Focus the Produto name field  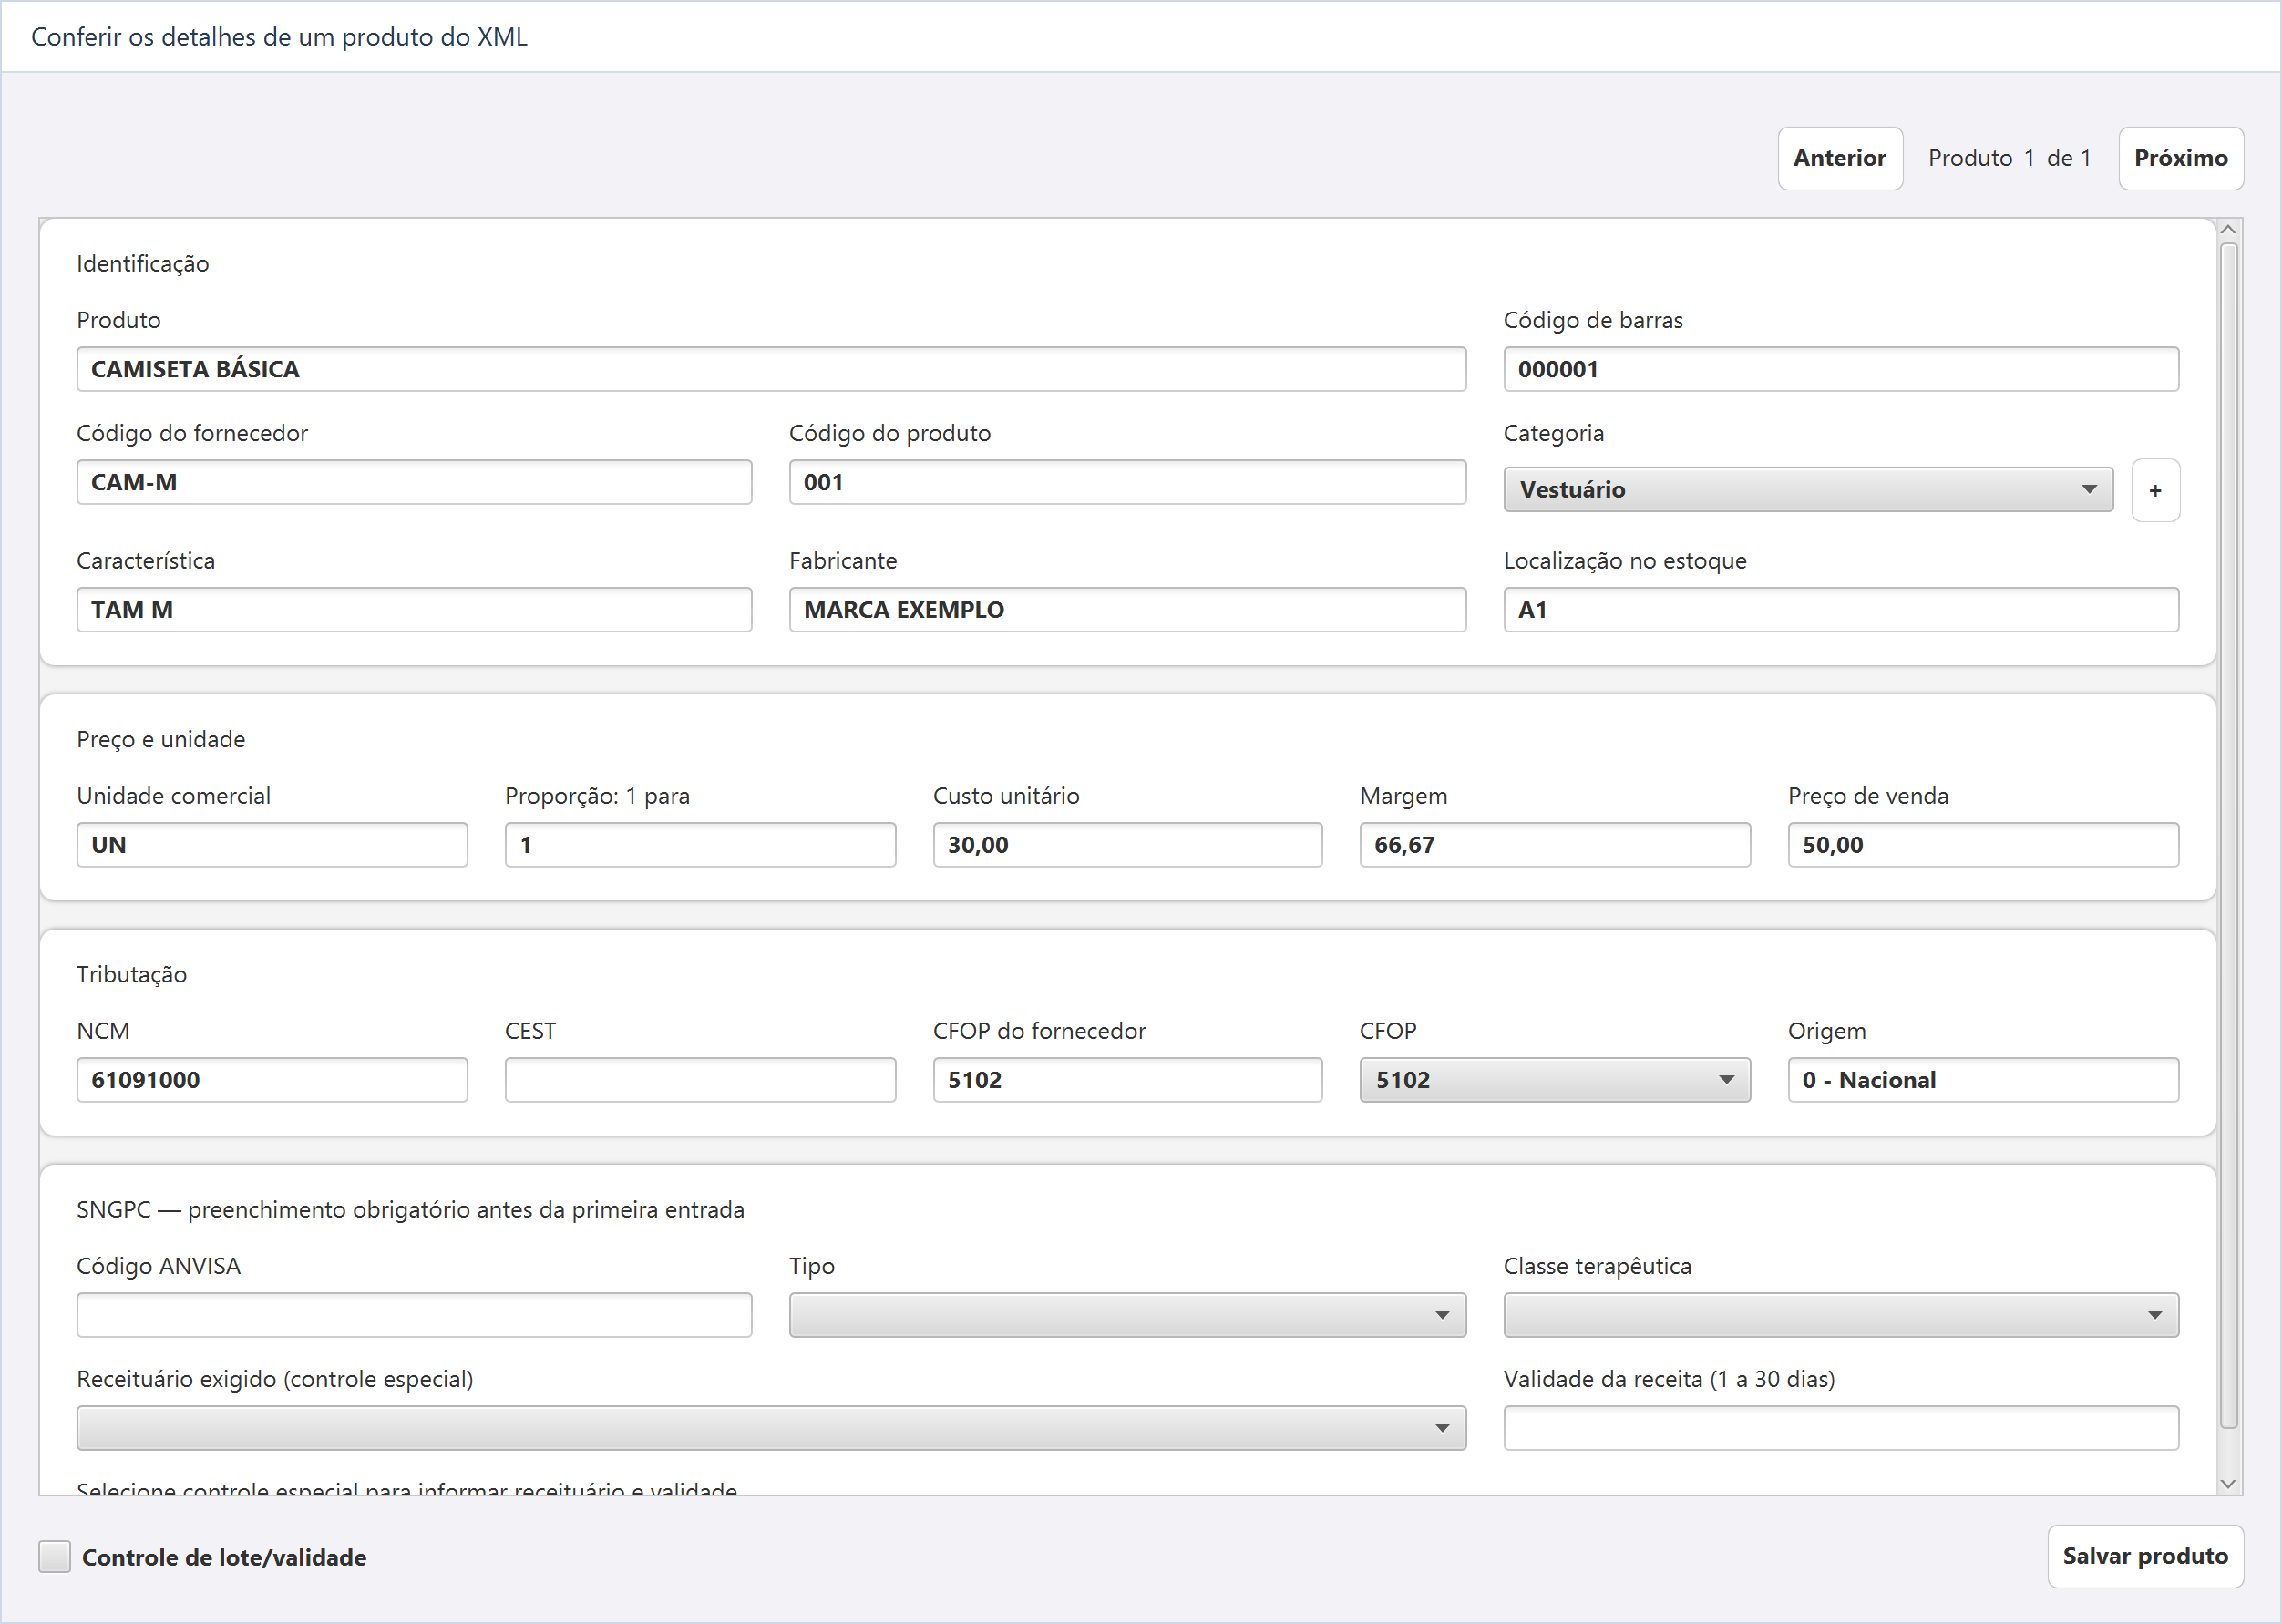click(771, 369)
